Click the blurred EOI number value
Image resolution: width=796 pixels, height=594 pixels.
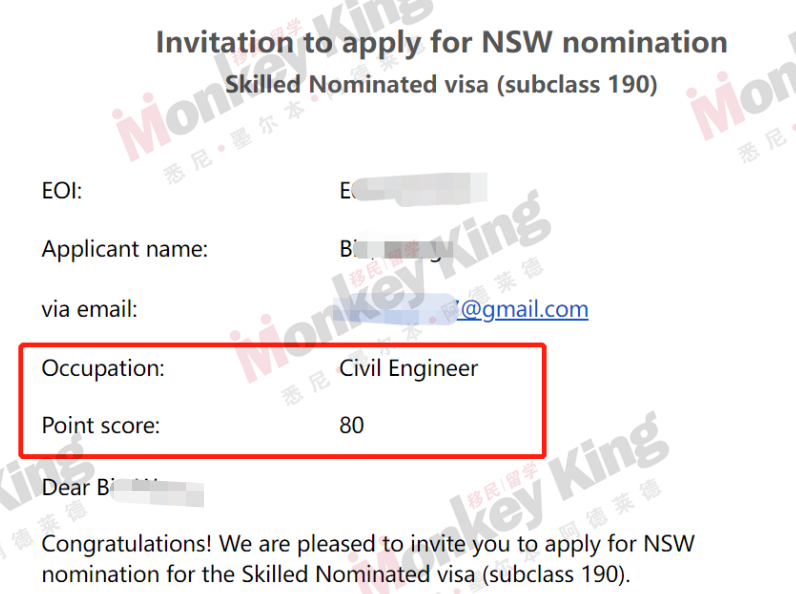click(x=413, y=190)
